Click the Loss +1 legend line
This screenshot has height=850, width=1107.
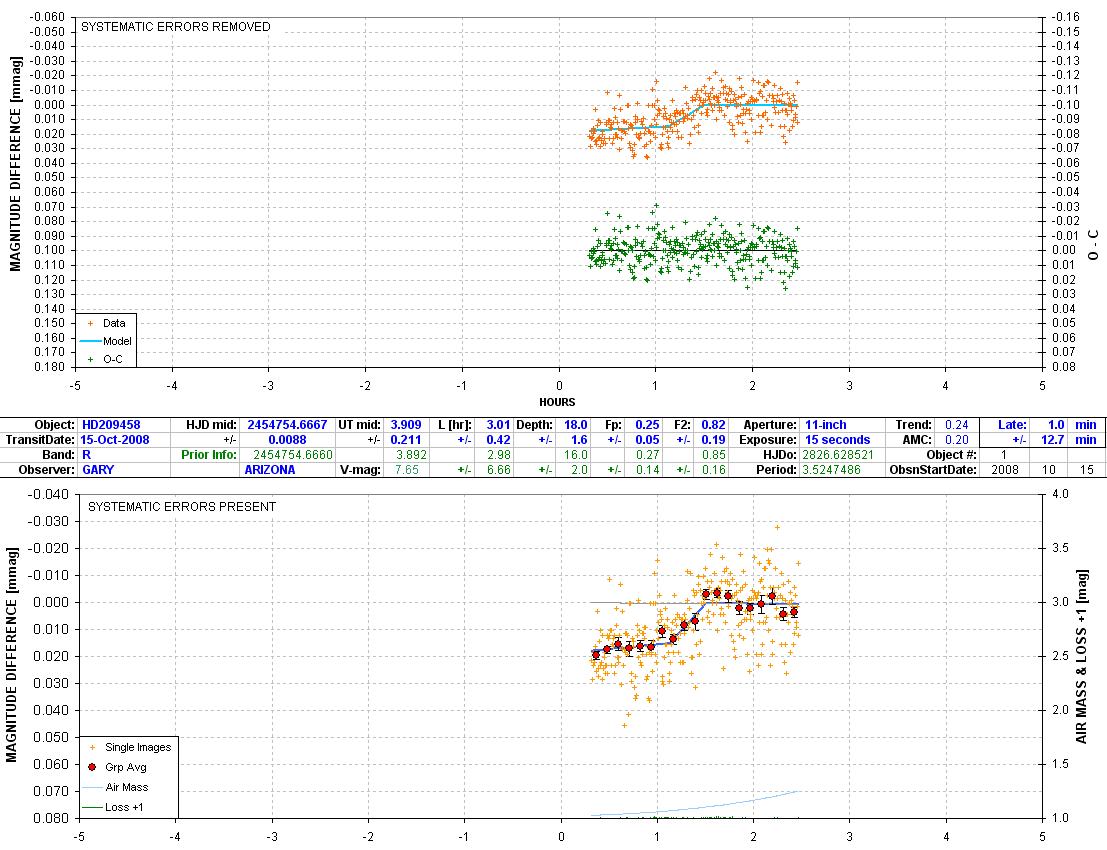93,806
